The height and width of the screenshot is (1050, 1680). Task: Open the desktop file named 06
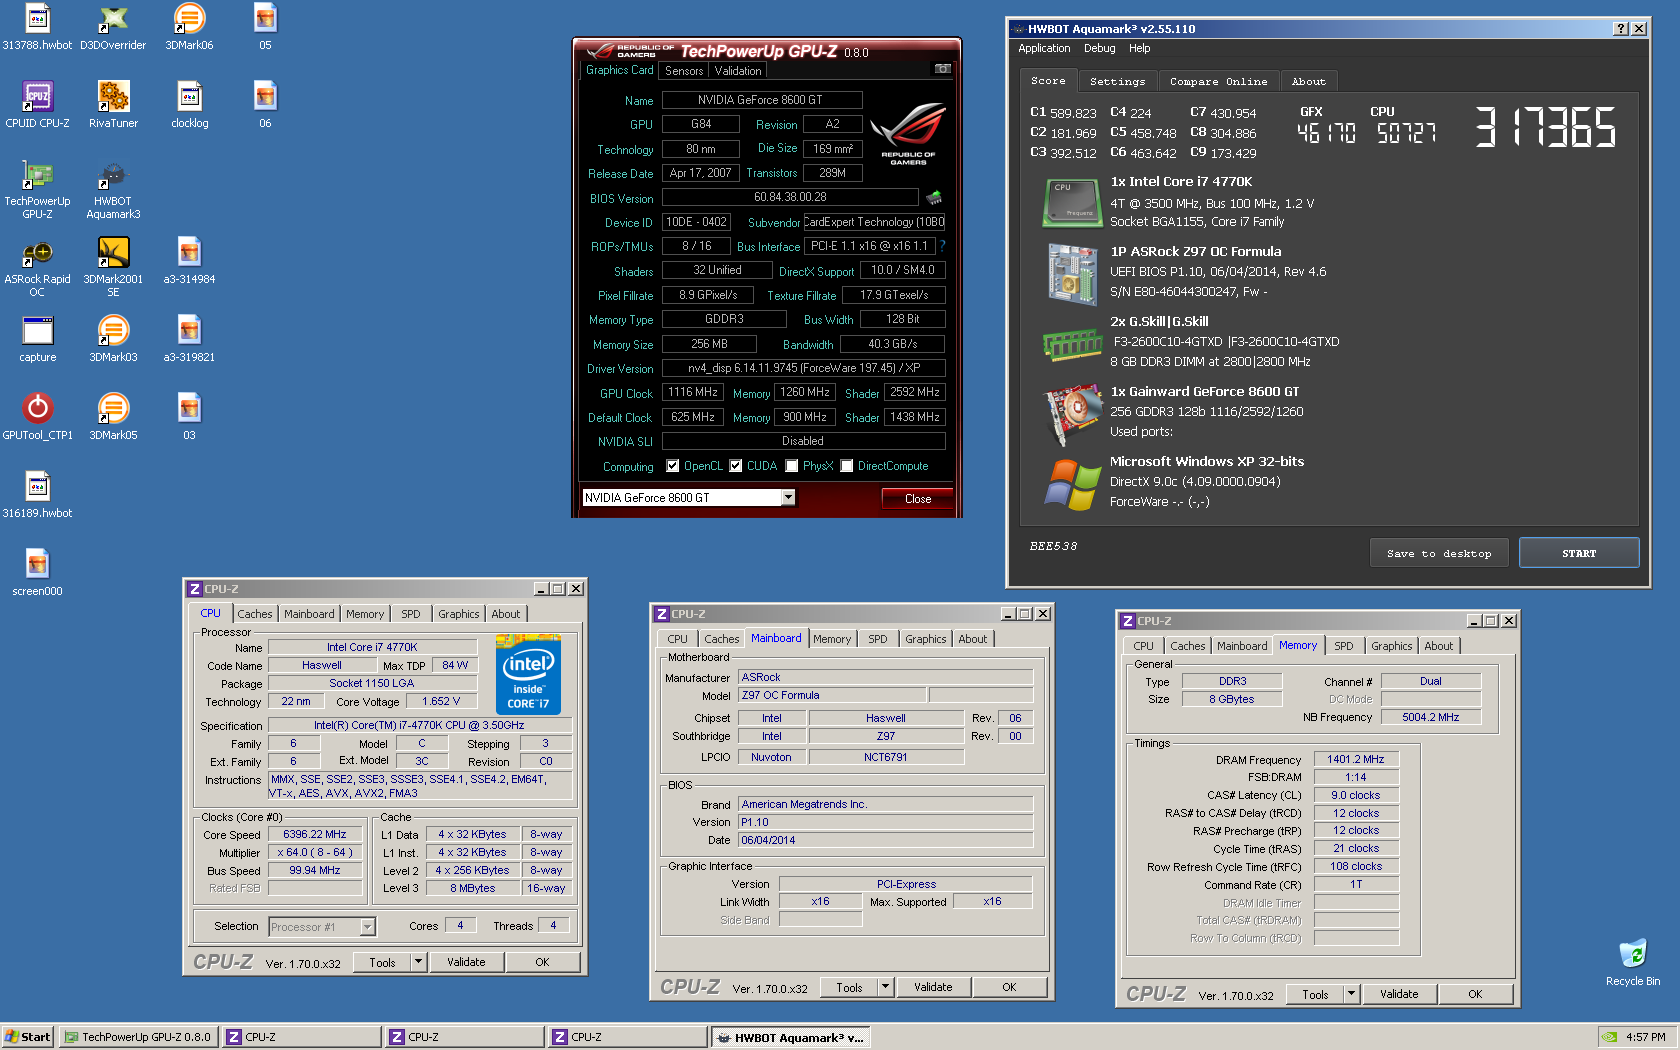(x=265, y=105)
